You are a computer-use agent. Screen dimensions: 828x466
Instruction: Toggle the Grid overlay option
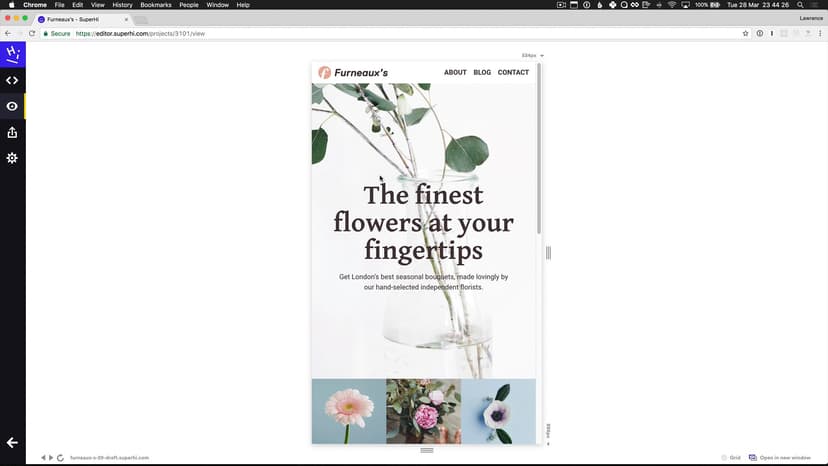(x=731, y=457)
